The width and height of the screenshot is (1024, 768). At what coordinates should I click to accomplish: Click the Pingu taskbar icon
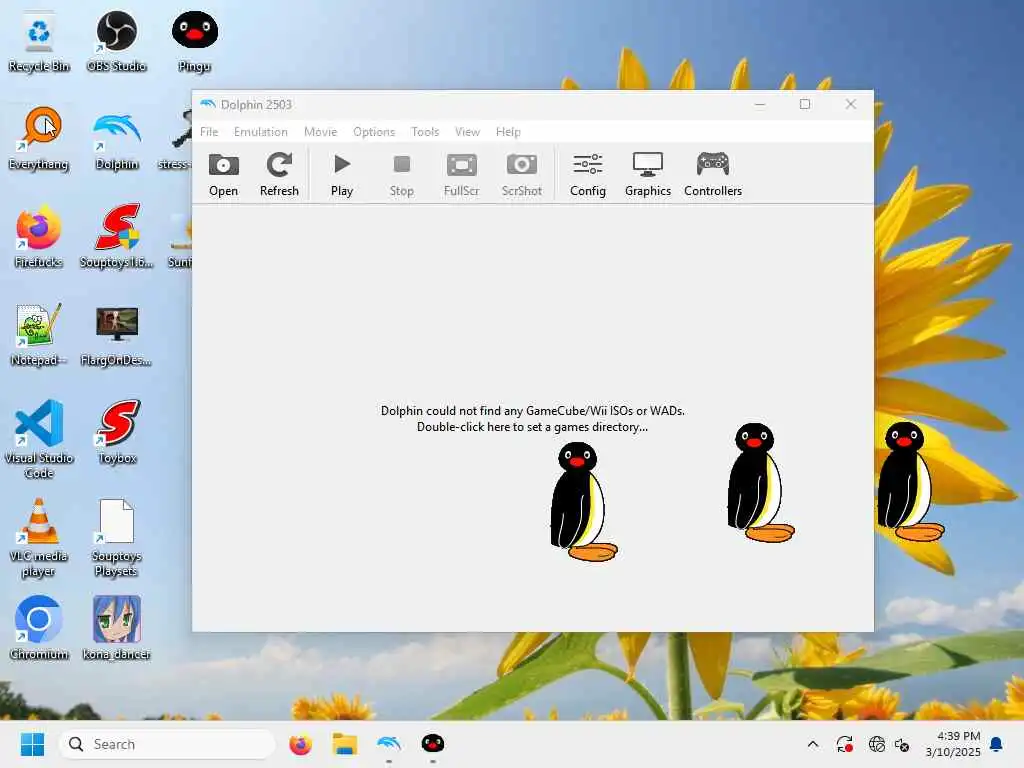coord(433,744)
